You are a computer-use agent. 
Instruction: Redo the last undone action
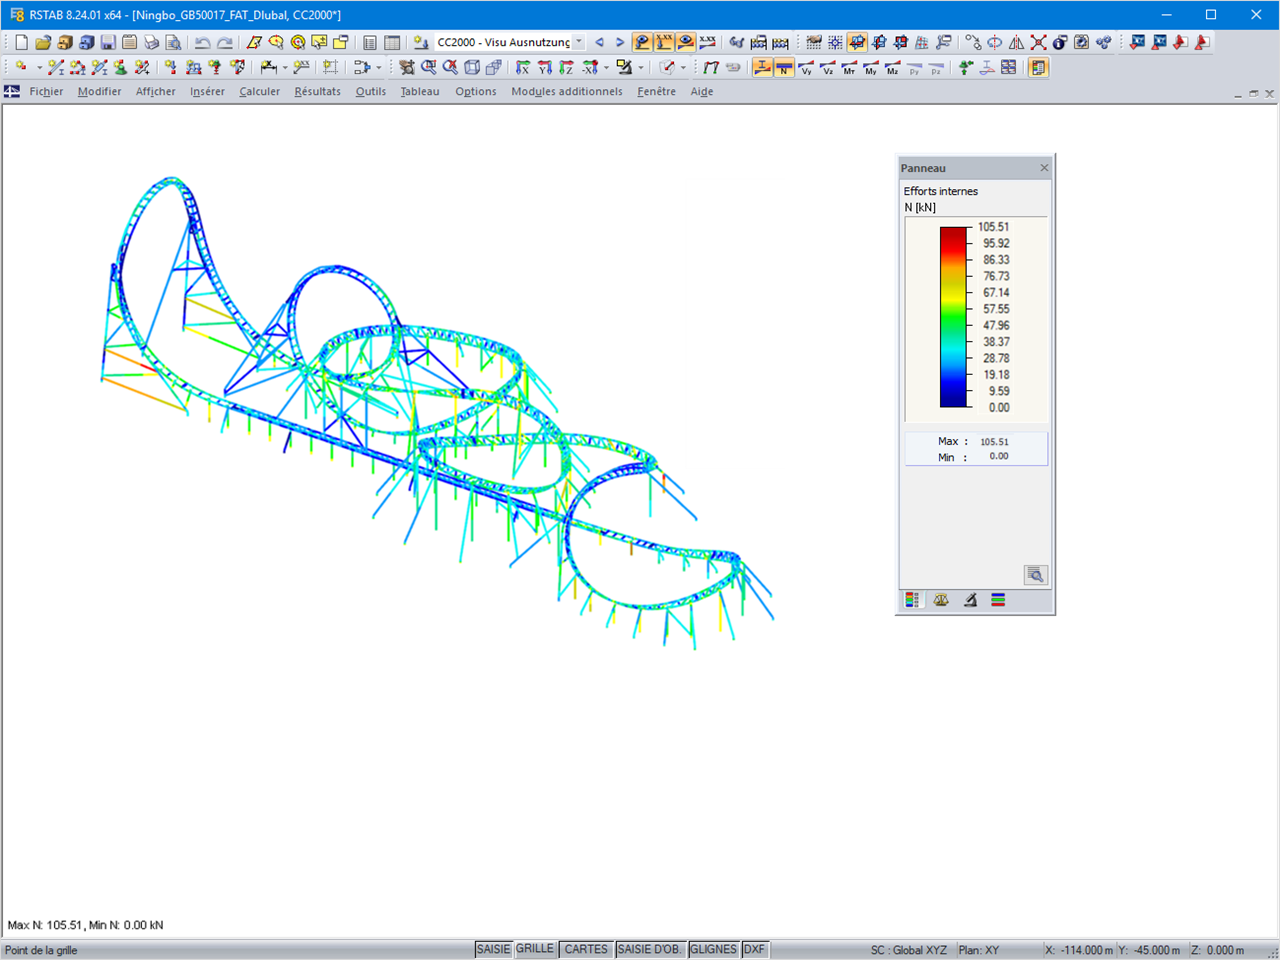tap(225, 42)
